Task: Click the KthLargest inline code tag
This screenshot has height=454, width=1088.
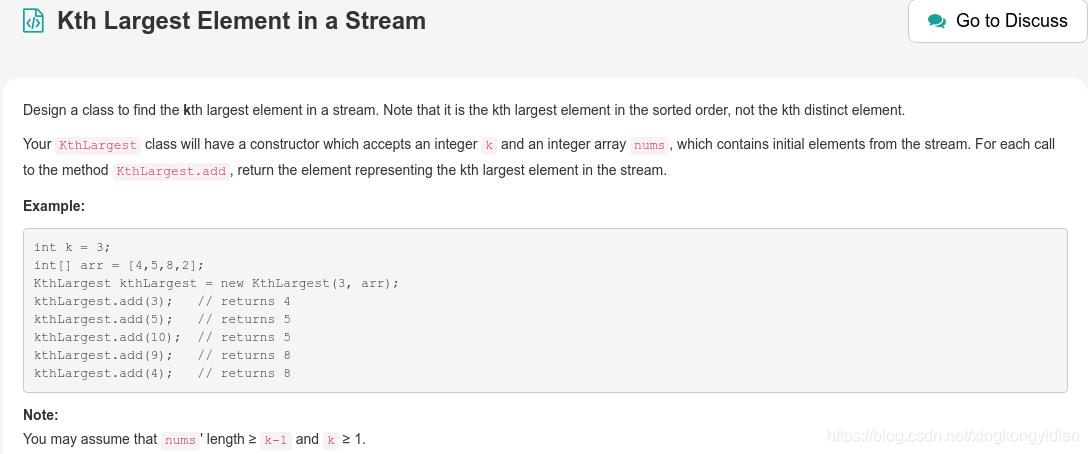Action: pyautogui.click(x=98, y=145)
